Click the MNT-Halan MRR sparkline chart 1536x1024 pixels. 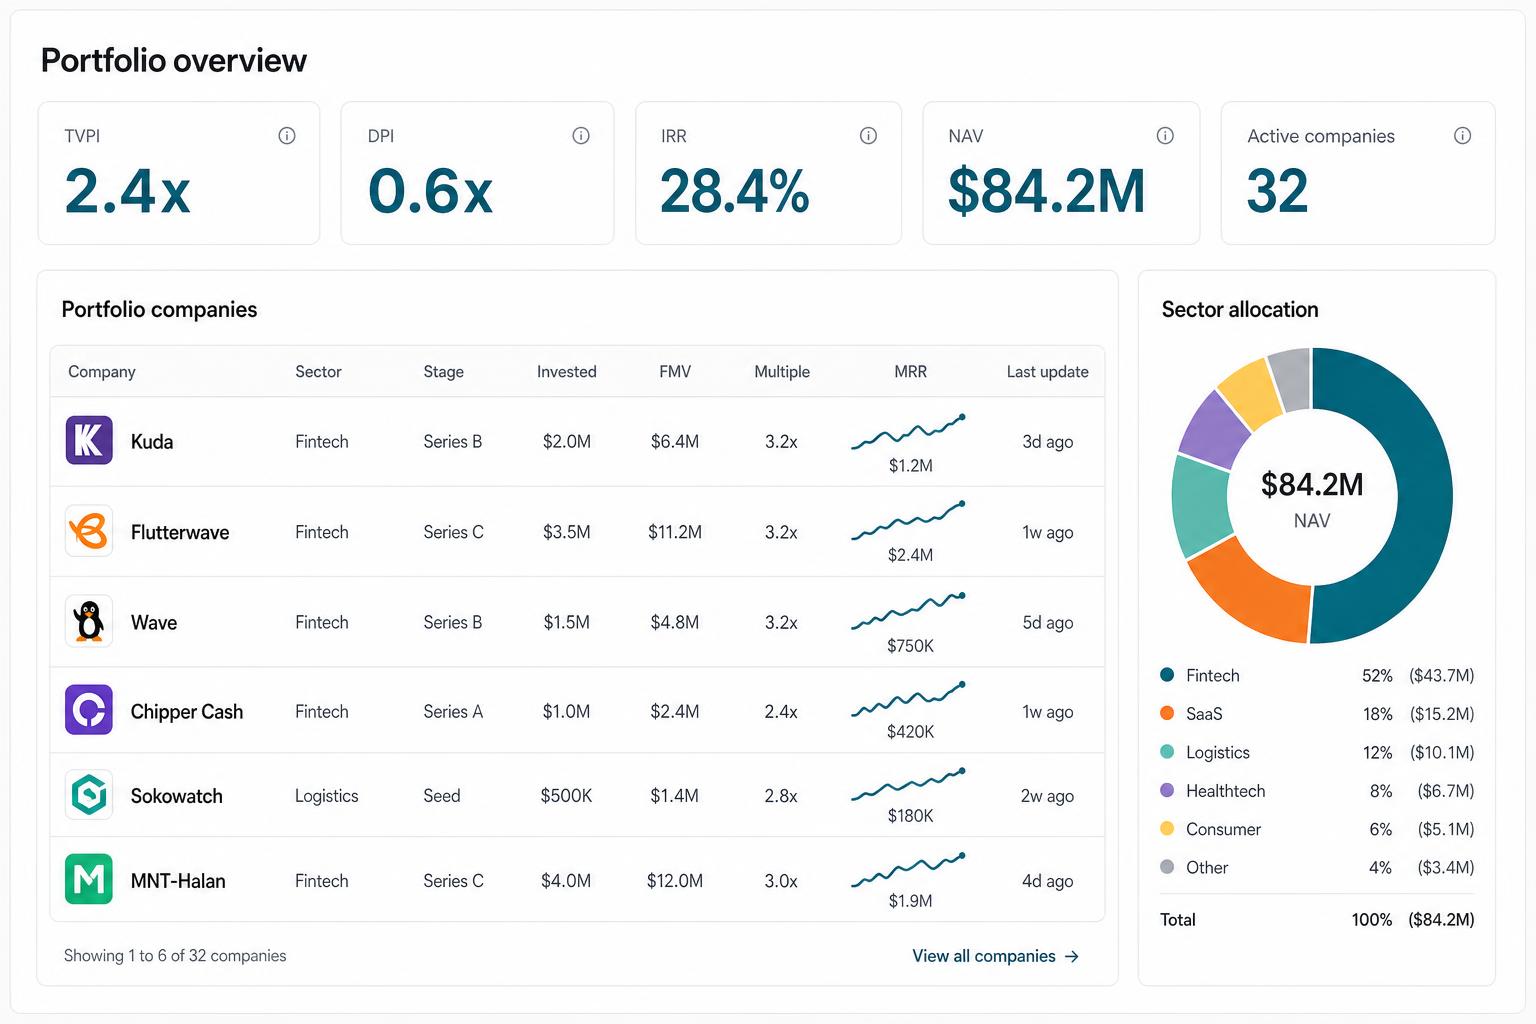click(908, 870)
